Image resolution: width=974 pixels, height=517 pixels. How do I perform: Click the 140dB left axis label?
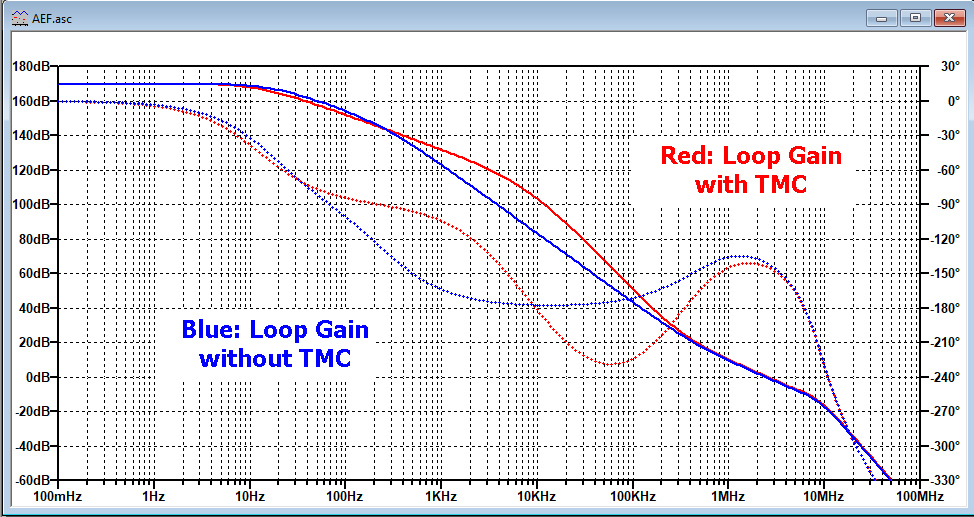coord(30,135)
